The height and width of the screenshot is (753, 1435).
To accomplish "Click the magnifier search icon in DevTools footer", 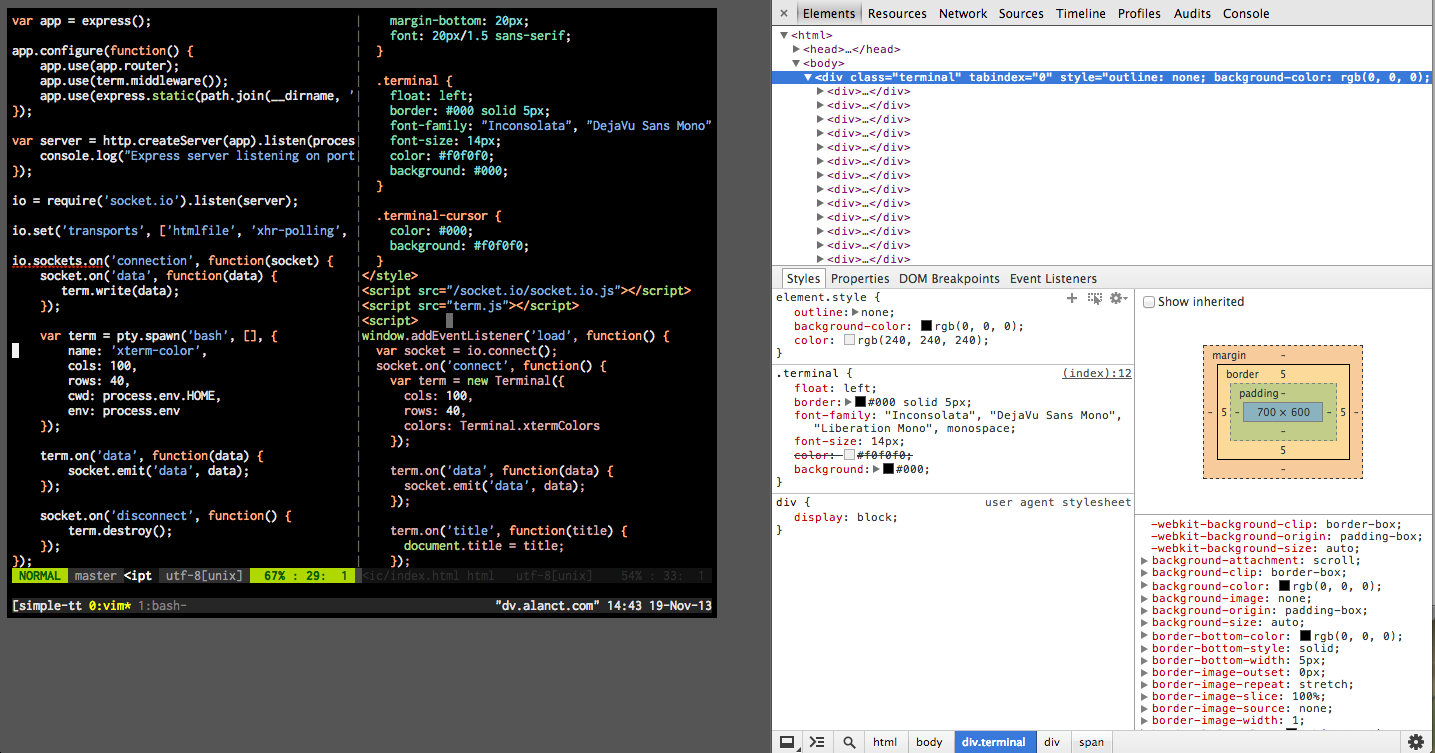I will tap(849, 742).
